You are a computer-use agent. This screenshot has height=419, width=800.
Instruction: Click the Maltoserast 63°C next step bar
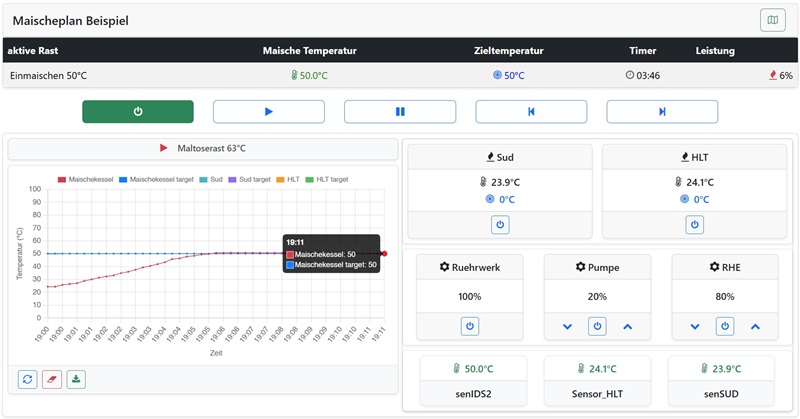pyautogui.click(x=202, y=149)
